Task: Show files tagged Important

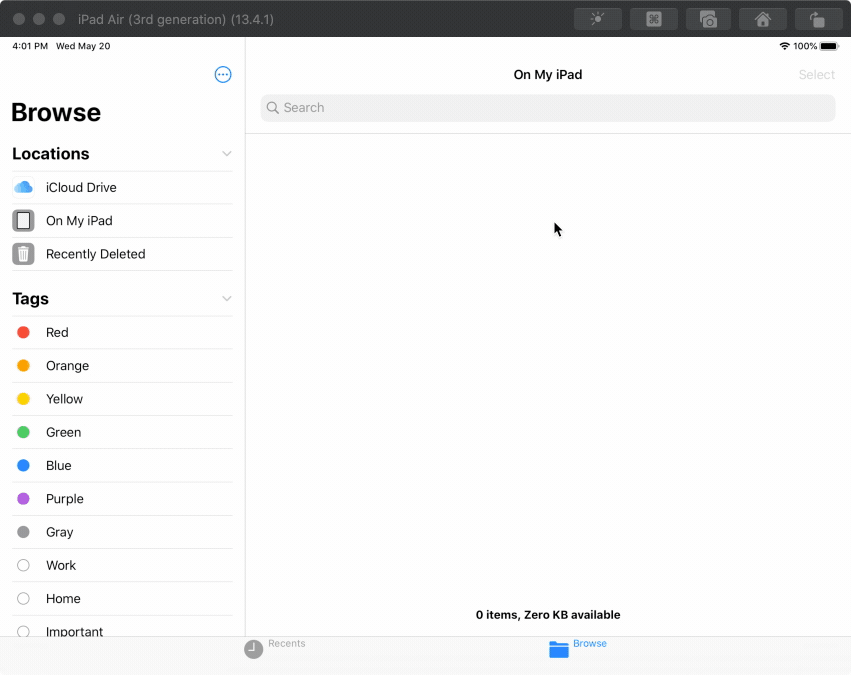Action: 122,627
